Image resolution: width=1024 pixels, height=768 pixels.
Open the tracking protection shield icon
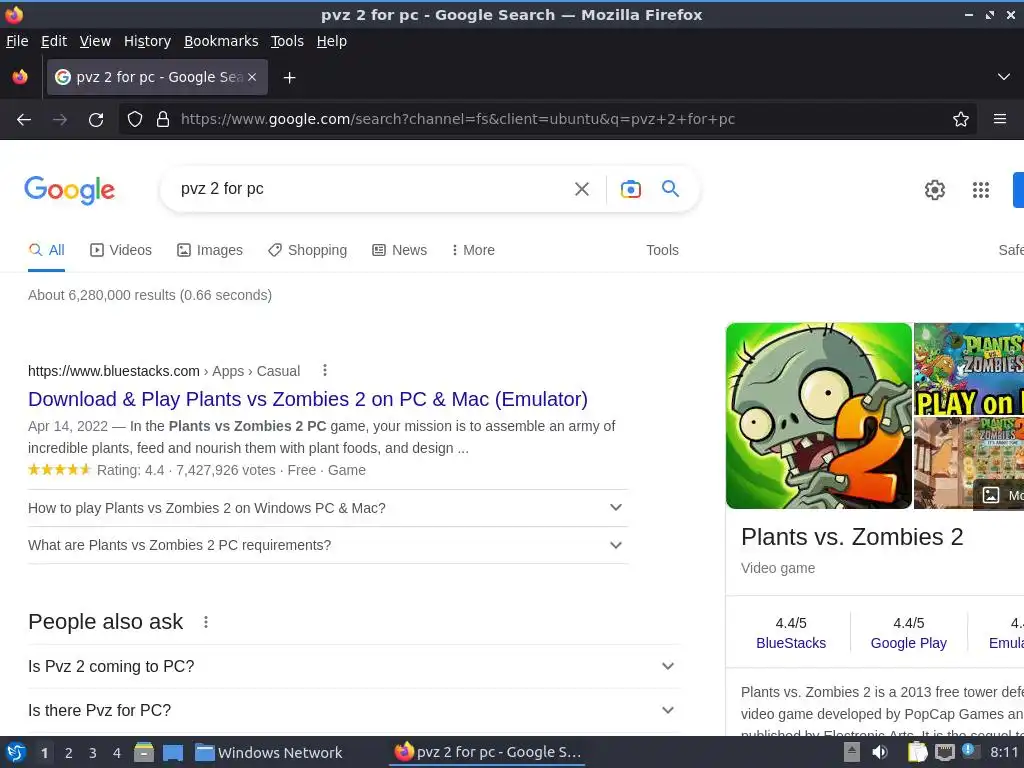pos(135,120)
